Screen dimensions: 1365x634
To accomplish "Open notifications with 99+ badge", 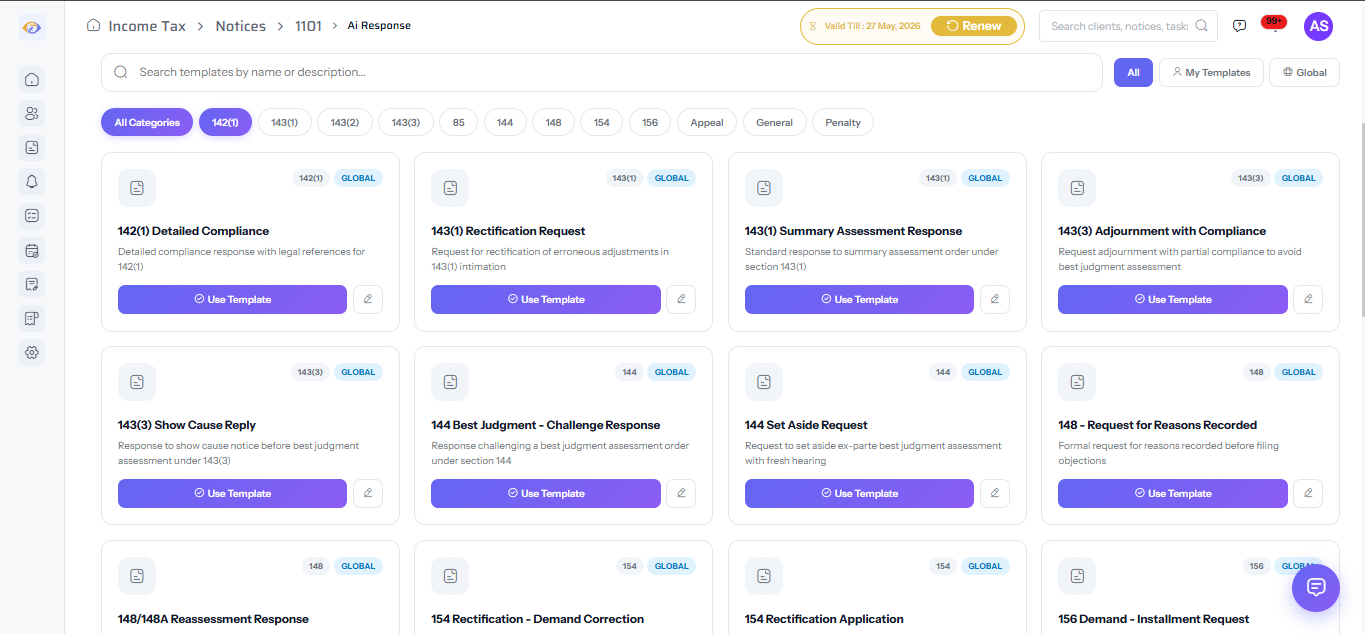I will [1274, 25].
